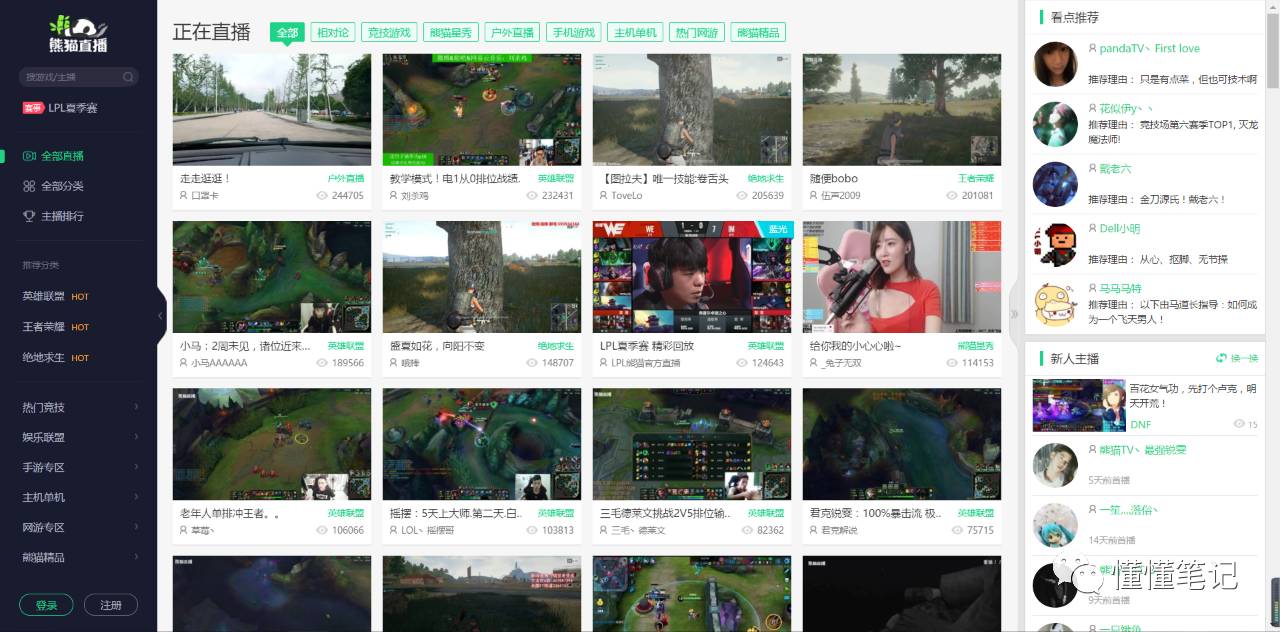The height and width of the screenshot is (632, 1280).
Task: Click the eye viewers icon beside 244705
Action: (322, 196)
